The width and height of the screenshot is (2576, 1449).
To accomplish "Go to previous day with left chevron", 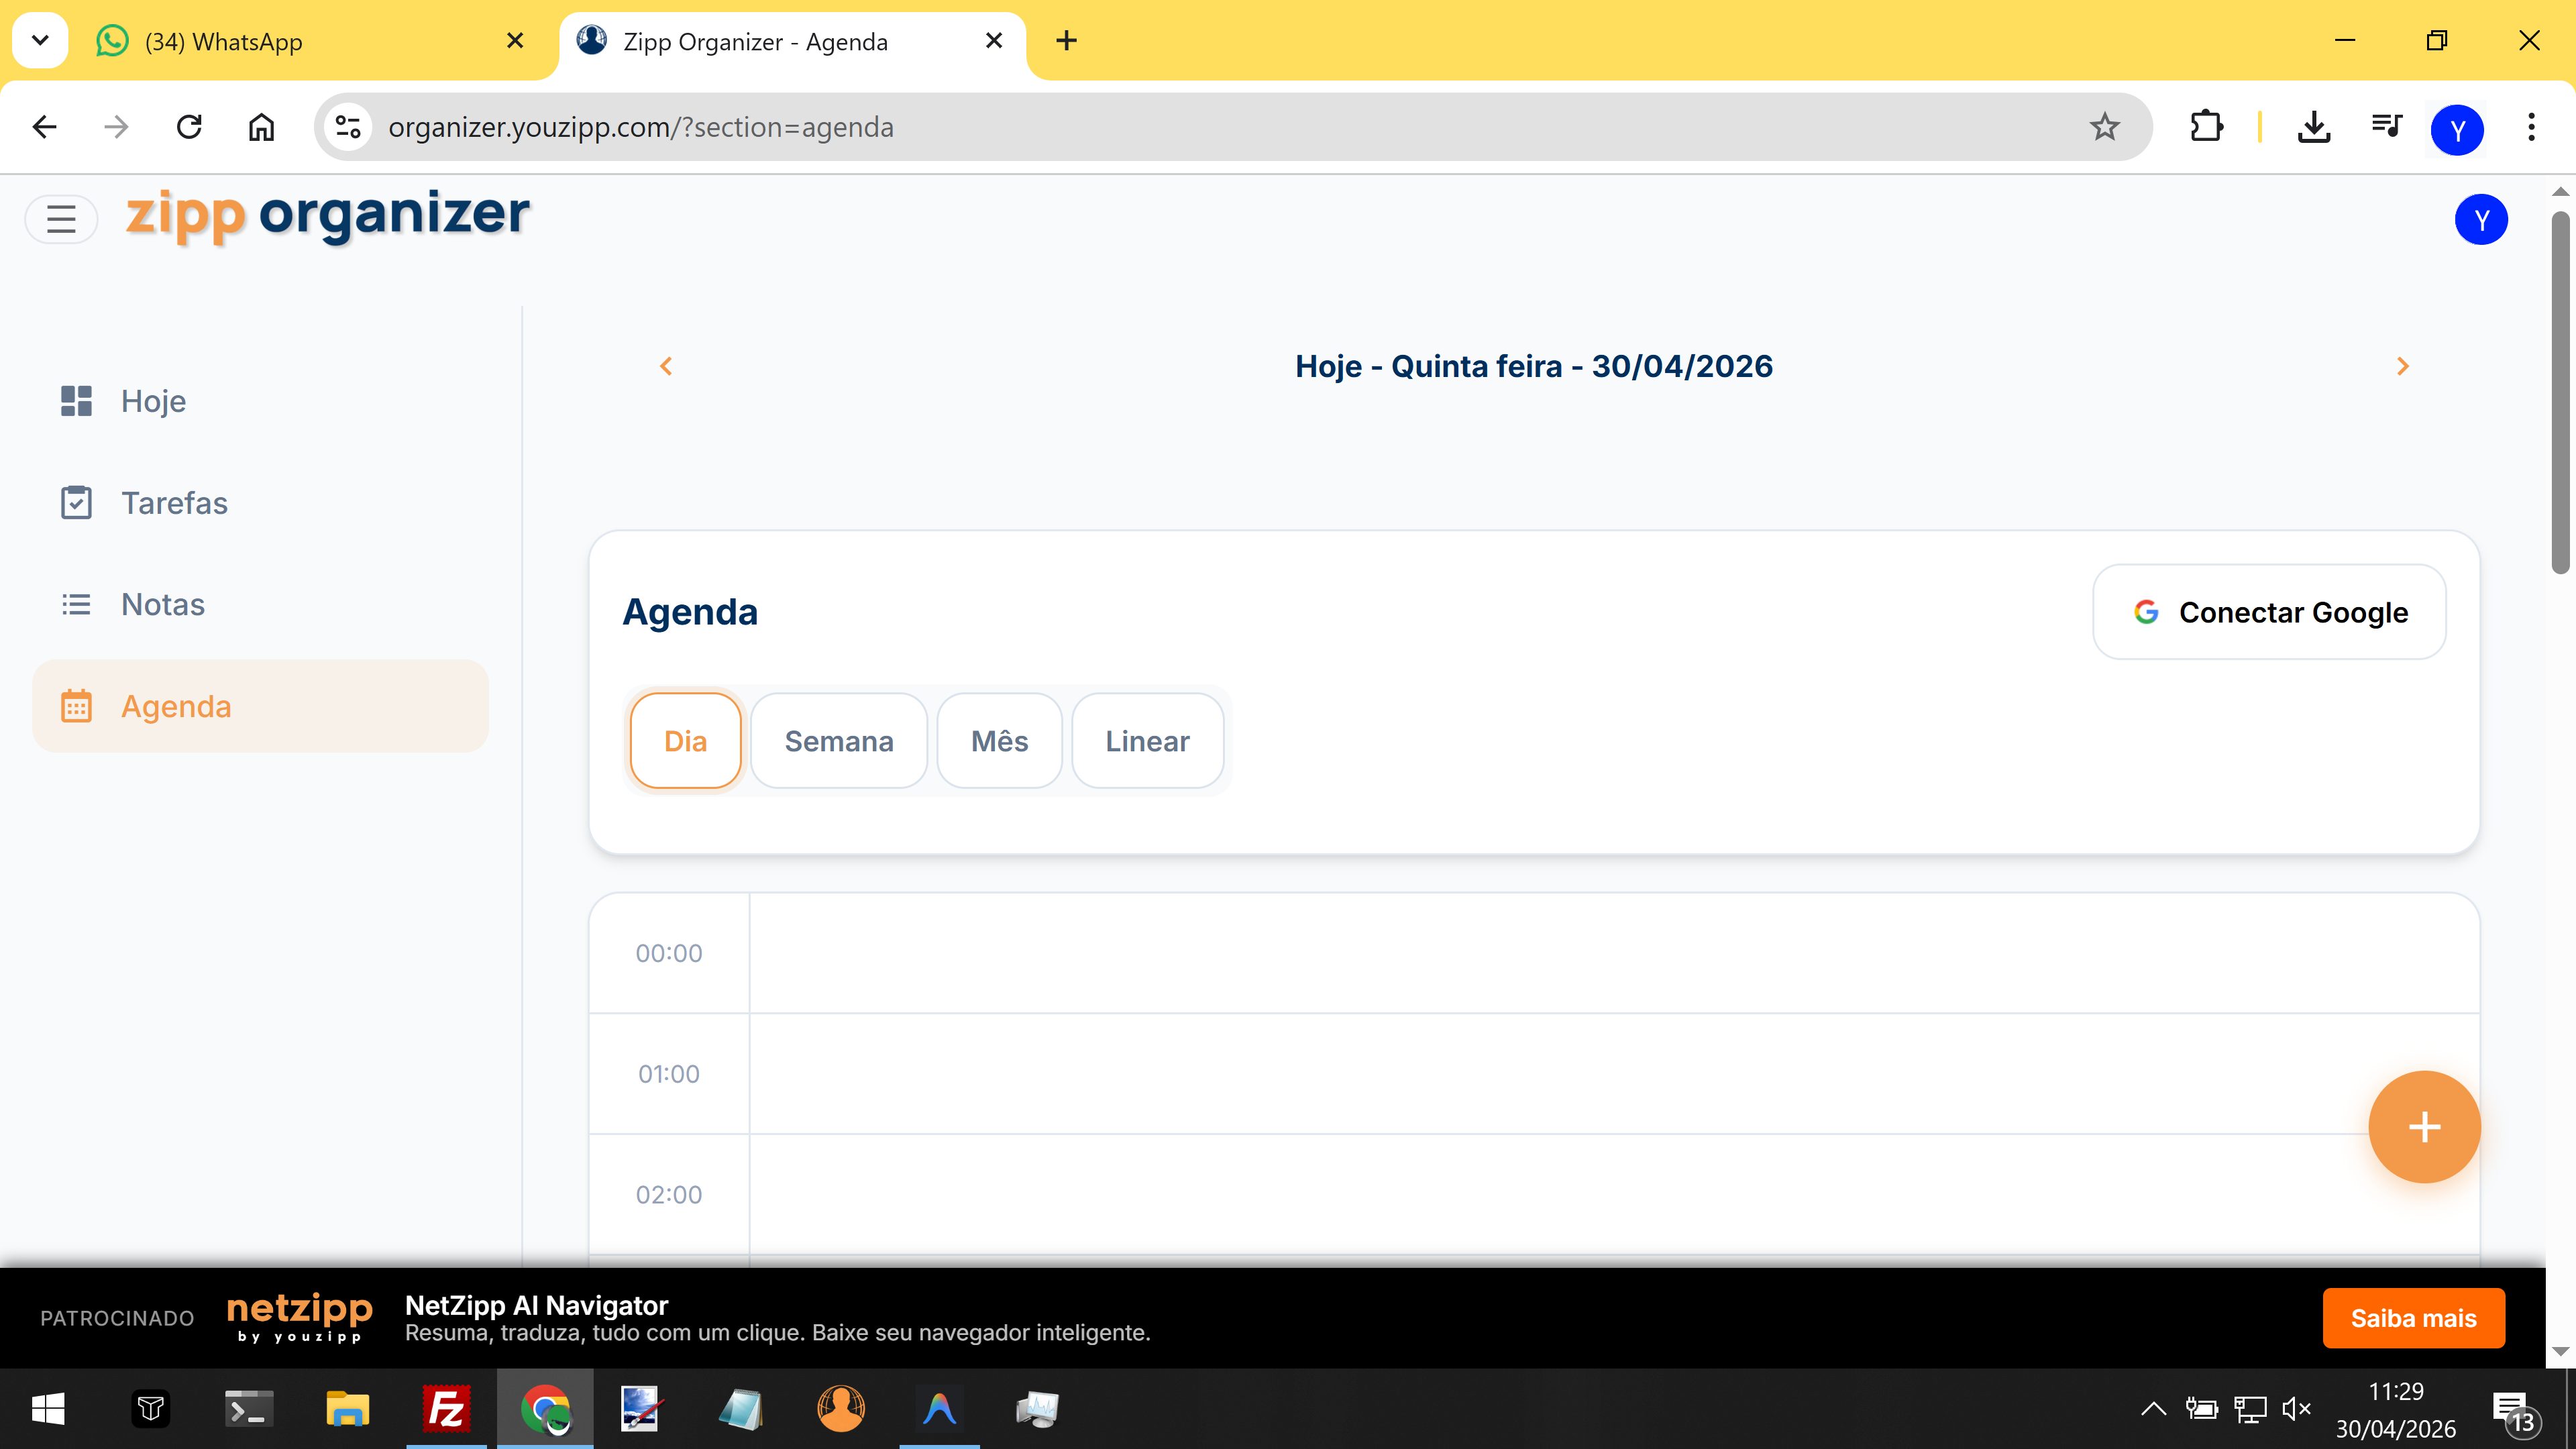I will click(x=666, y=366).
